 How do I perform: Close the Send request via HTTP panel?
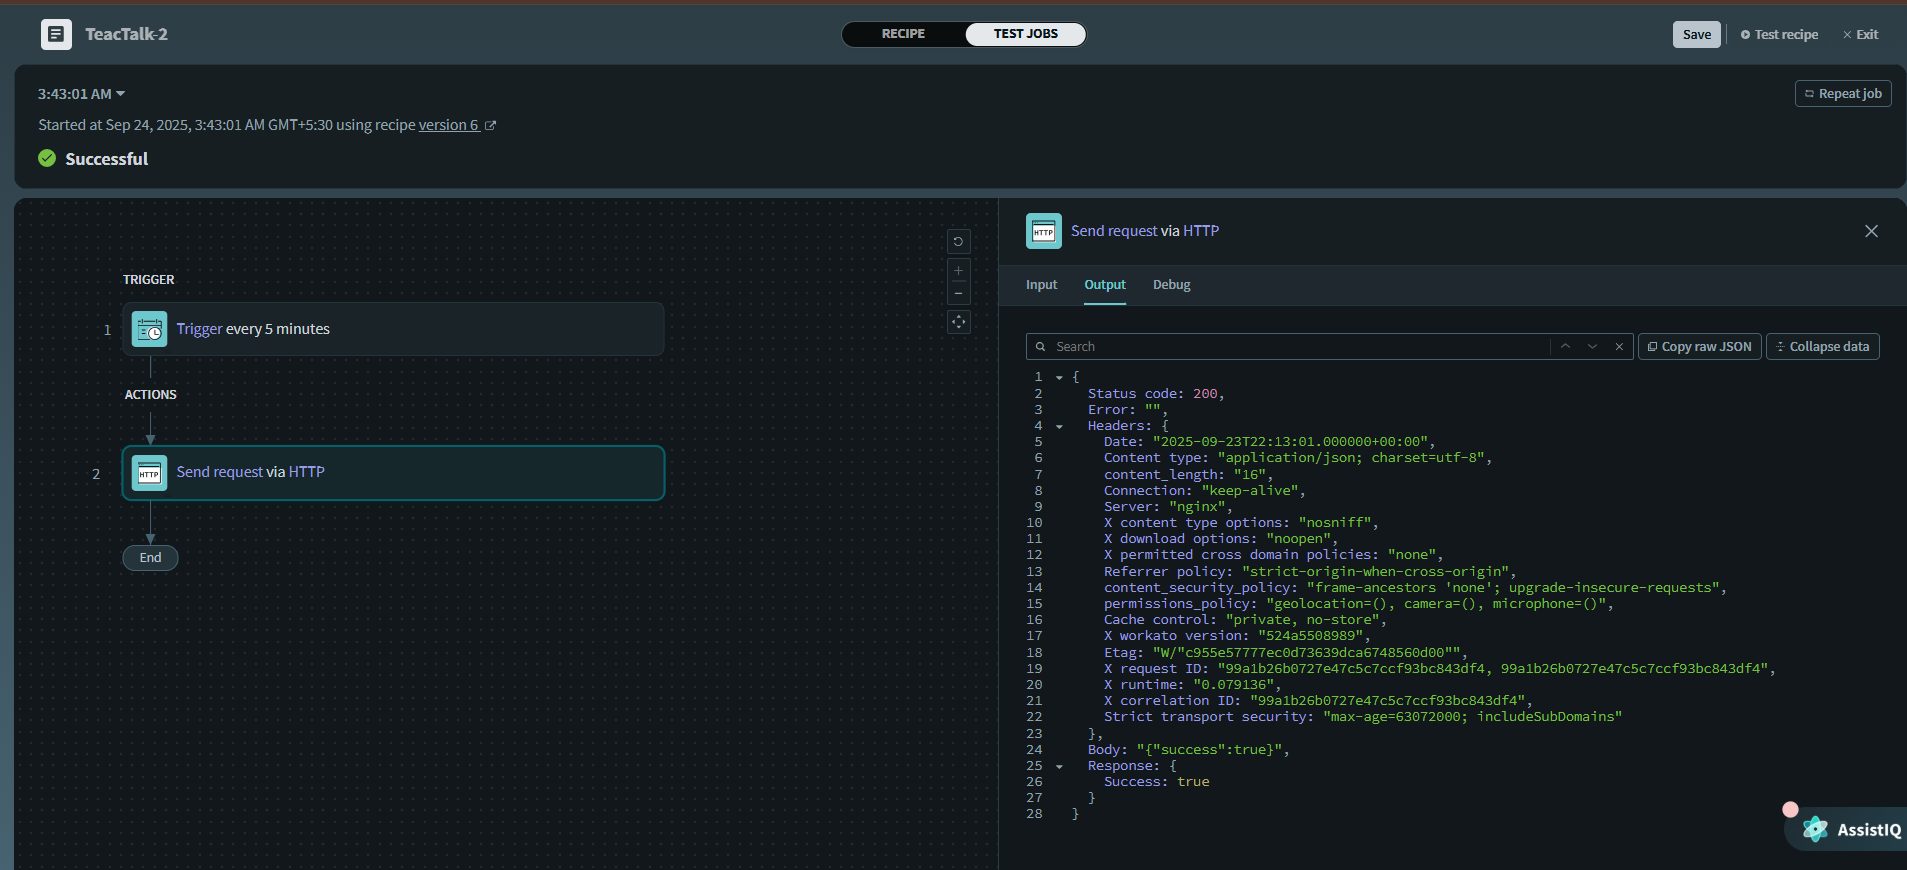(1871, 231)
